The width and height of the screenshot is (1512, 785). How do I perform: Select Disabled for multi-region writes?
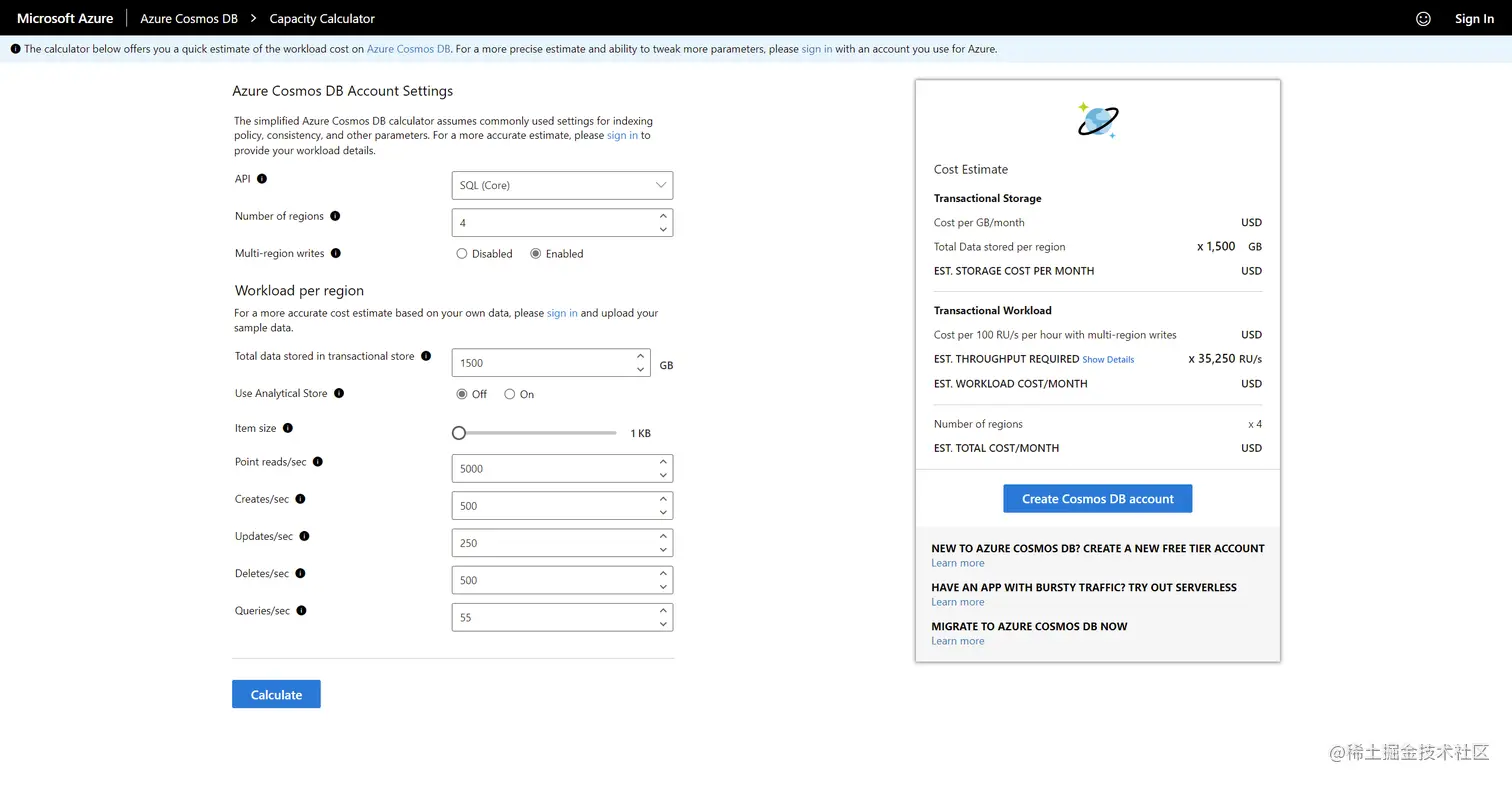tap(460, 253)
